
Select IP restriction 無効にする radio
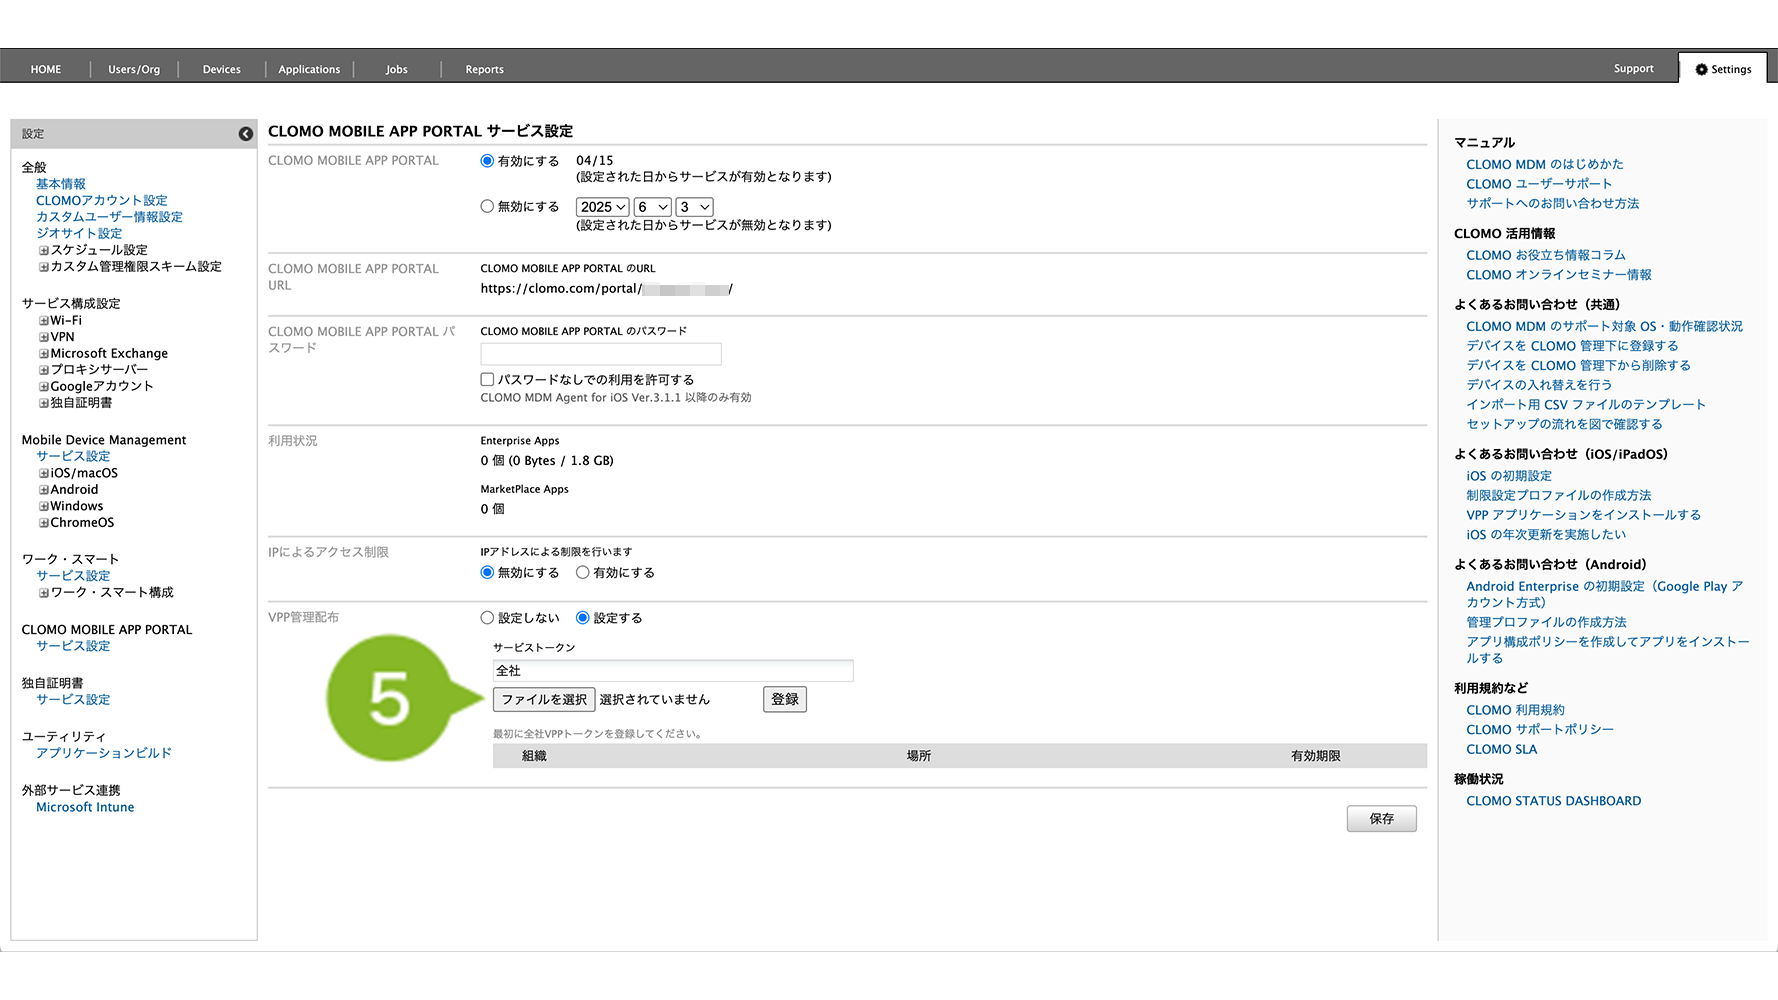click(487, 572)
